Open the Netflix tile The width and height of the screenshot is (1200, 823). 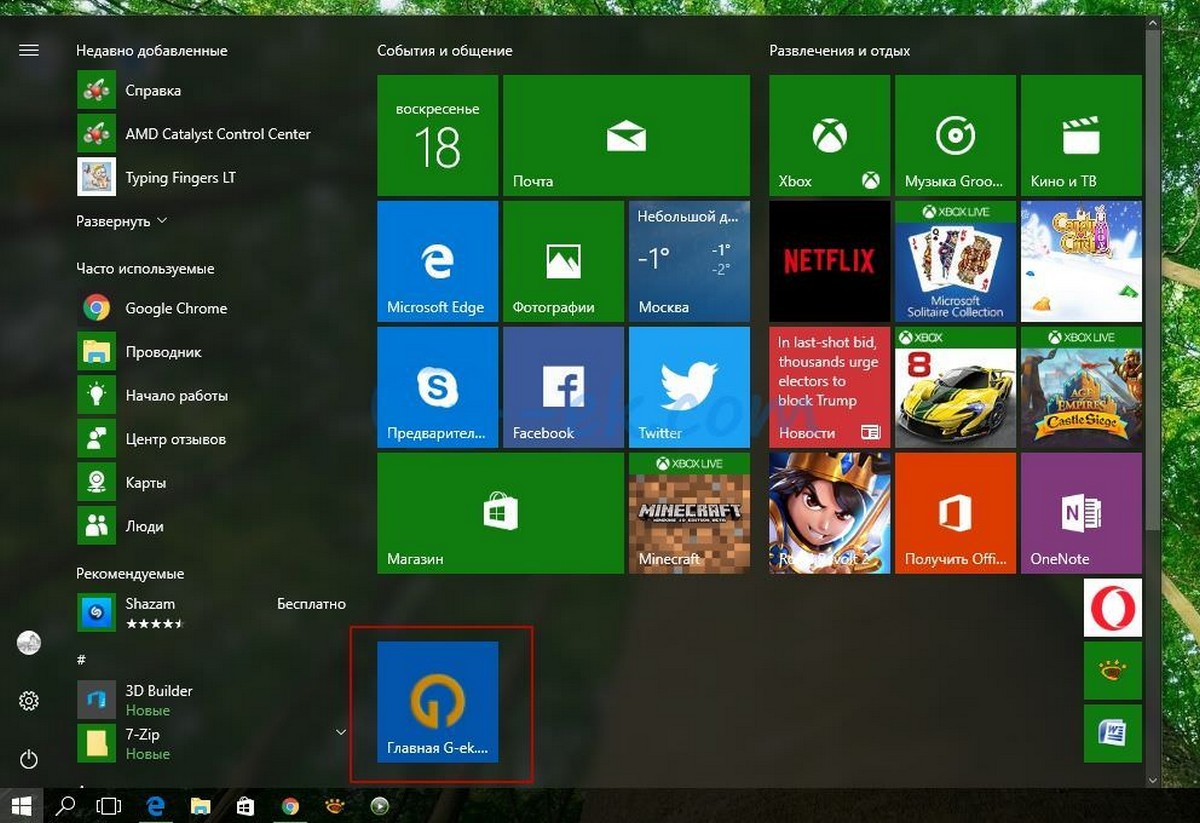tap(829, 260)
